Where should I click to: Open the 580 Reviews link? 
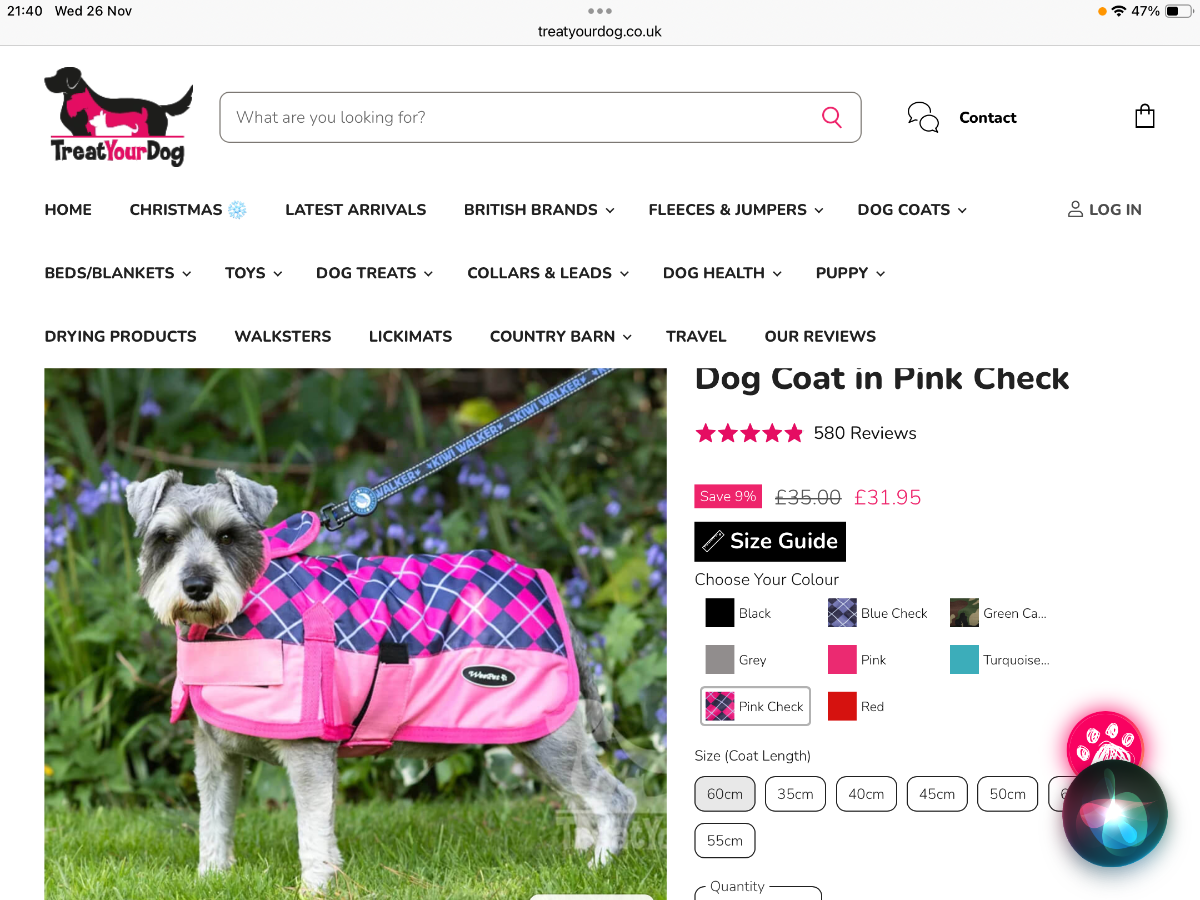pyautogui.click(x=865, y=433)
